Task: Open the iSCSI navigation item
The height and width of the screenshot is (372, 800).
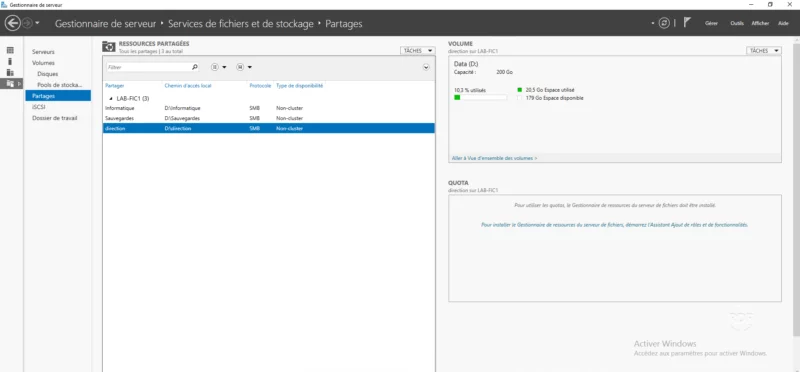Action: (38, 107)
